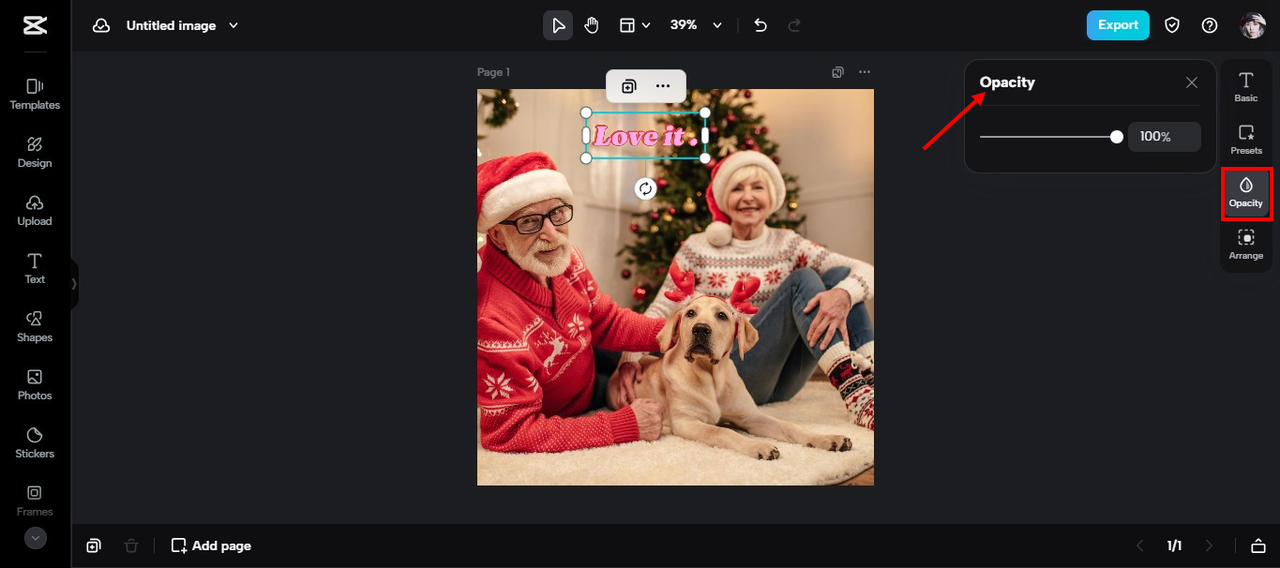This screenshot has width=1280, height=568.
Task: Open the Shapes panel
Action: pyautogui.click(x=35, y=326)
